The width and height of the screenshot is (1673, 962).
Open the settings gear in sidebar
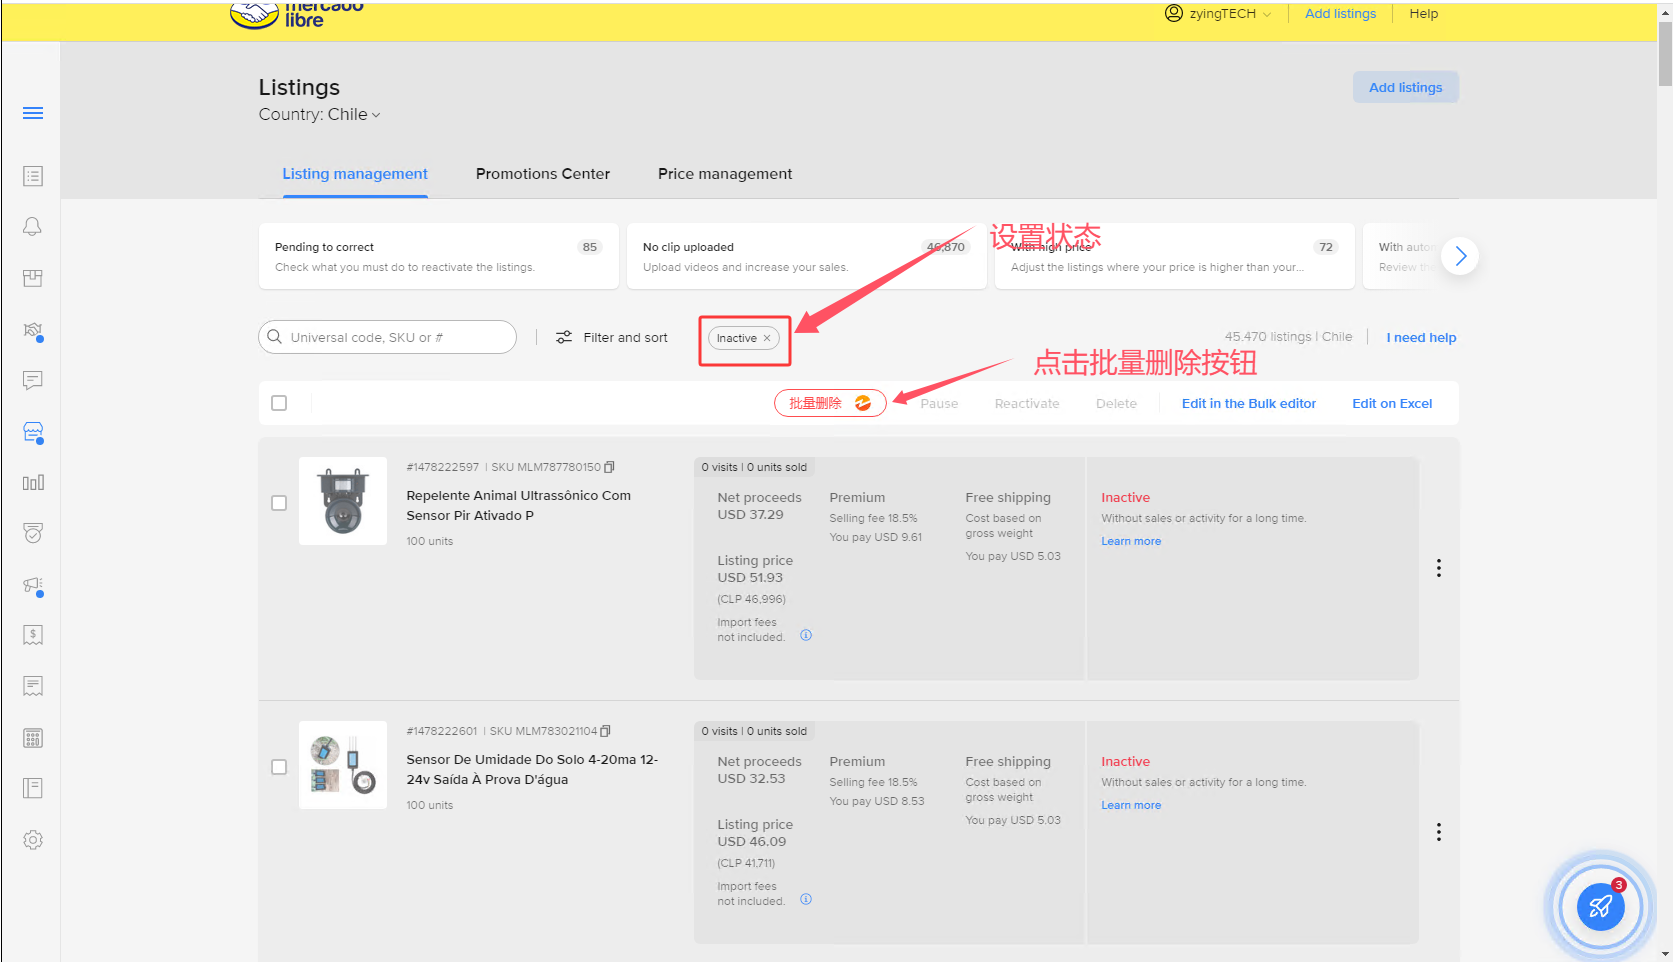pos(33,840)
